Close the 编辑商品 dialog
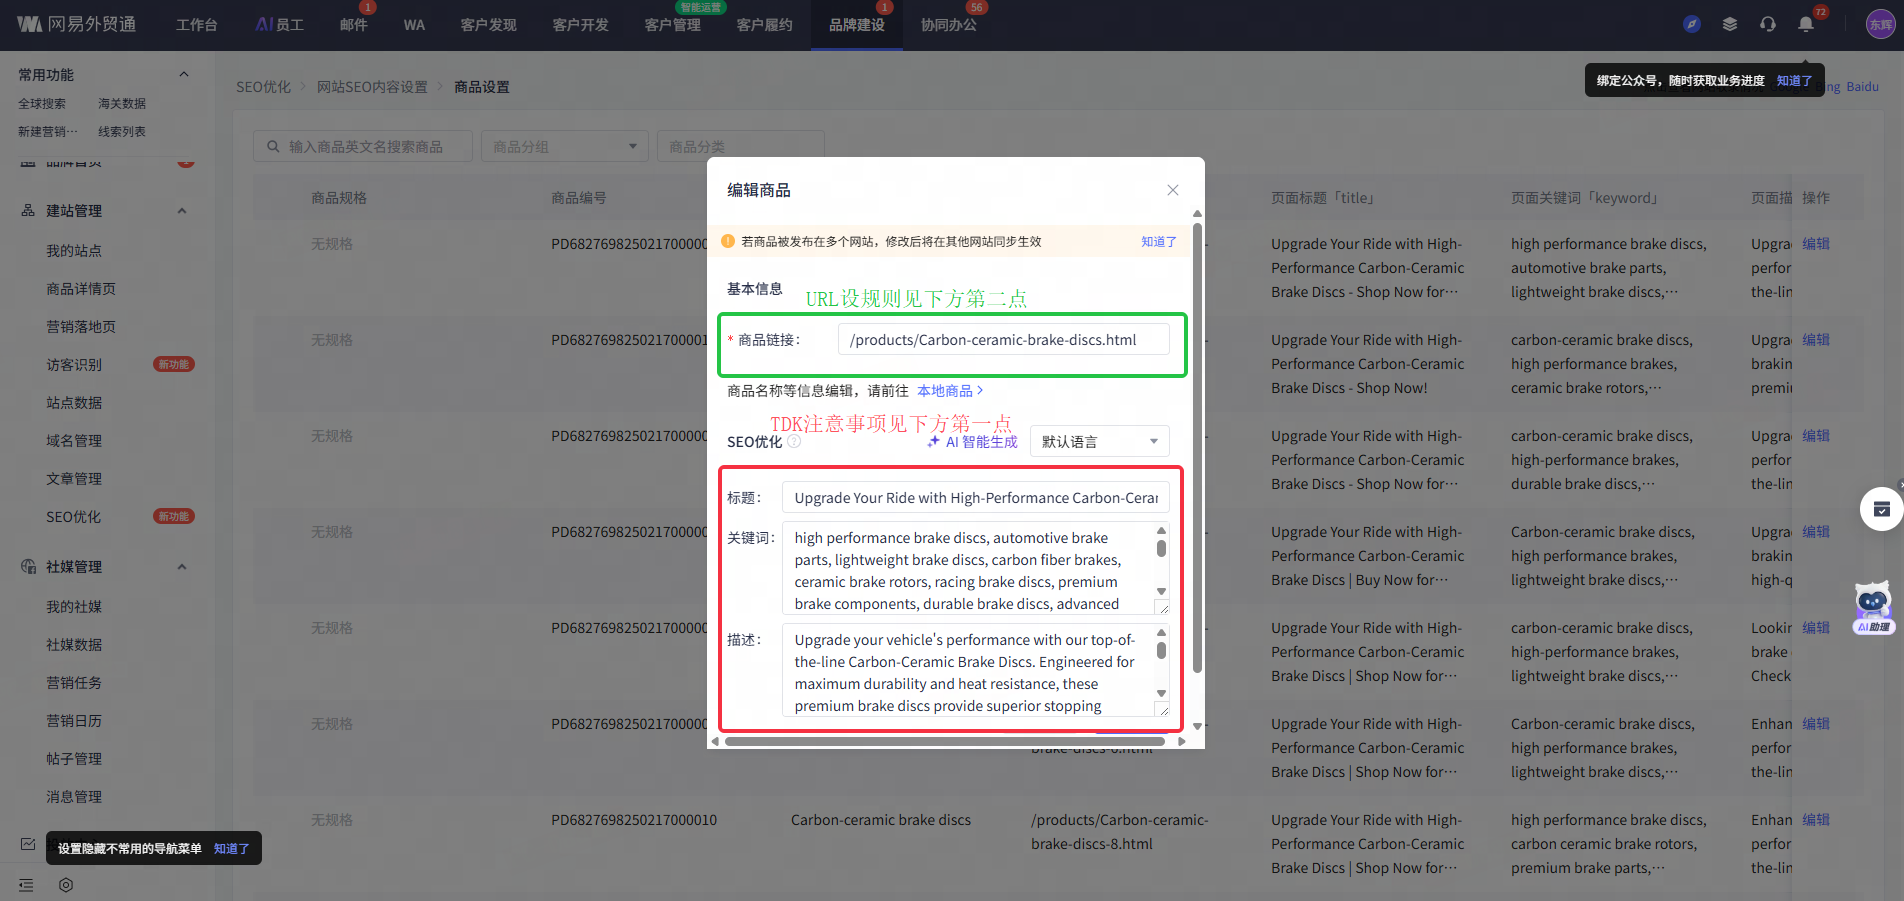 1172,190
